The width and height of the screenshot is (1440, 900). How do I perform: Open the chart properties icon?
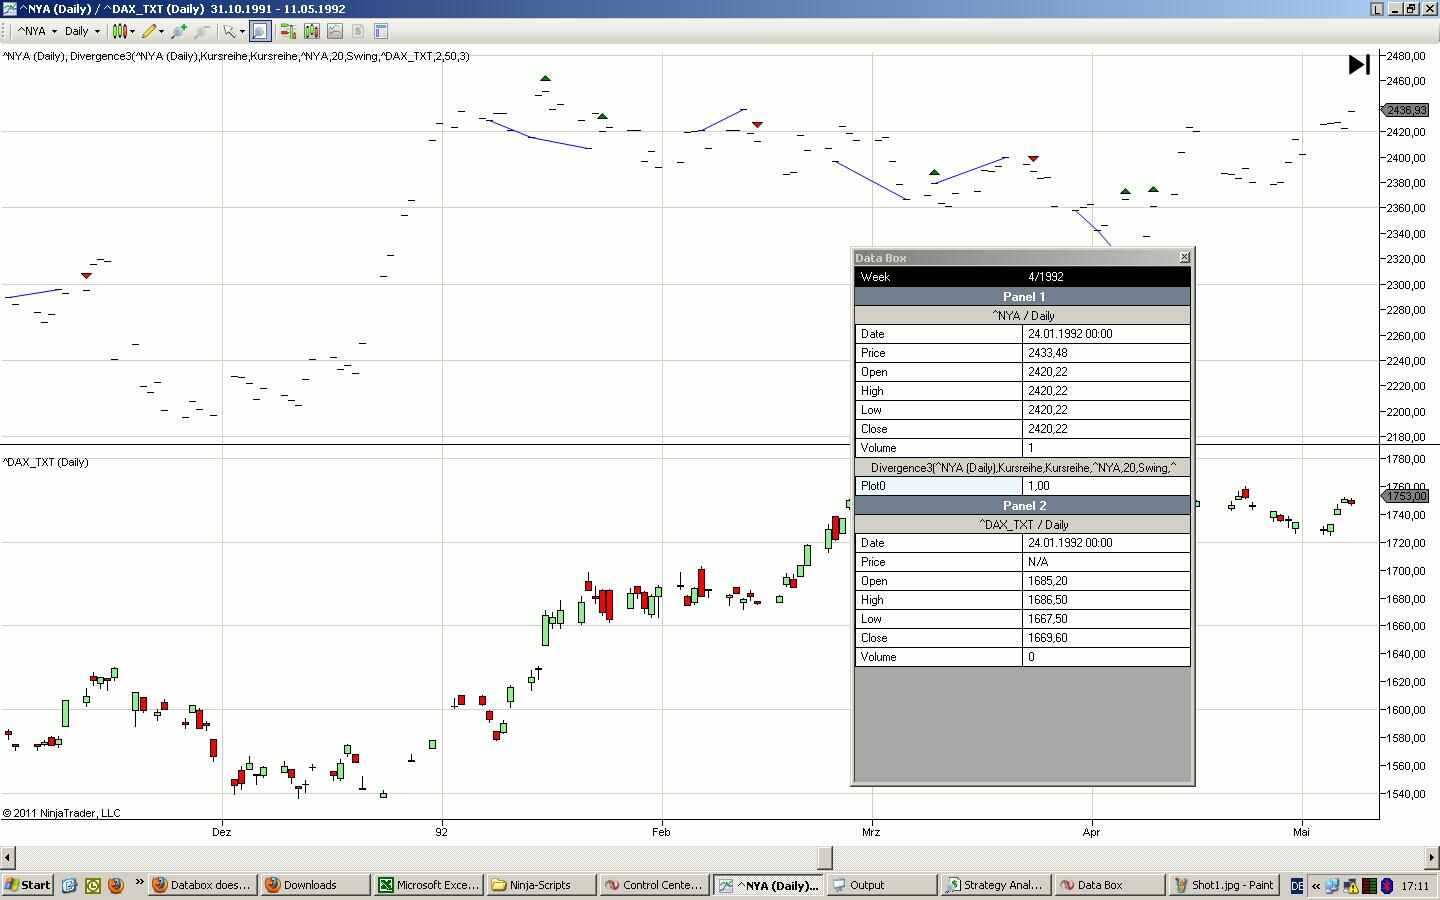[381, 31]
